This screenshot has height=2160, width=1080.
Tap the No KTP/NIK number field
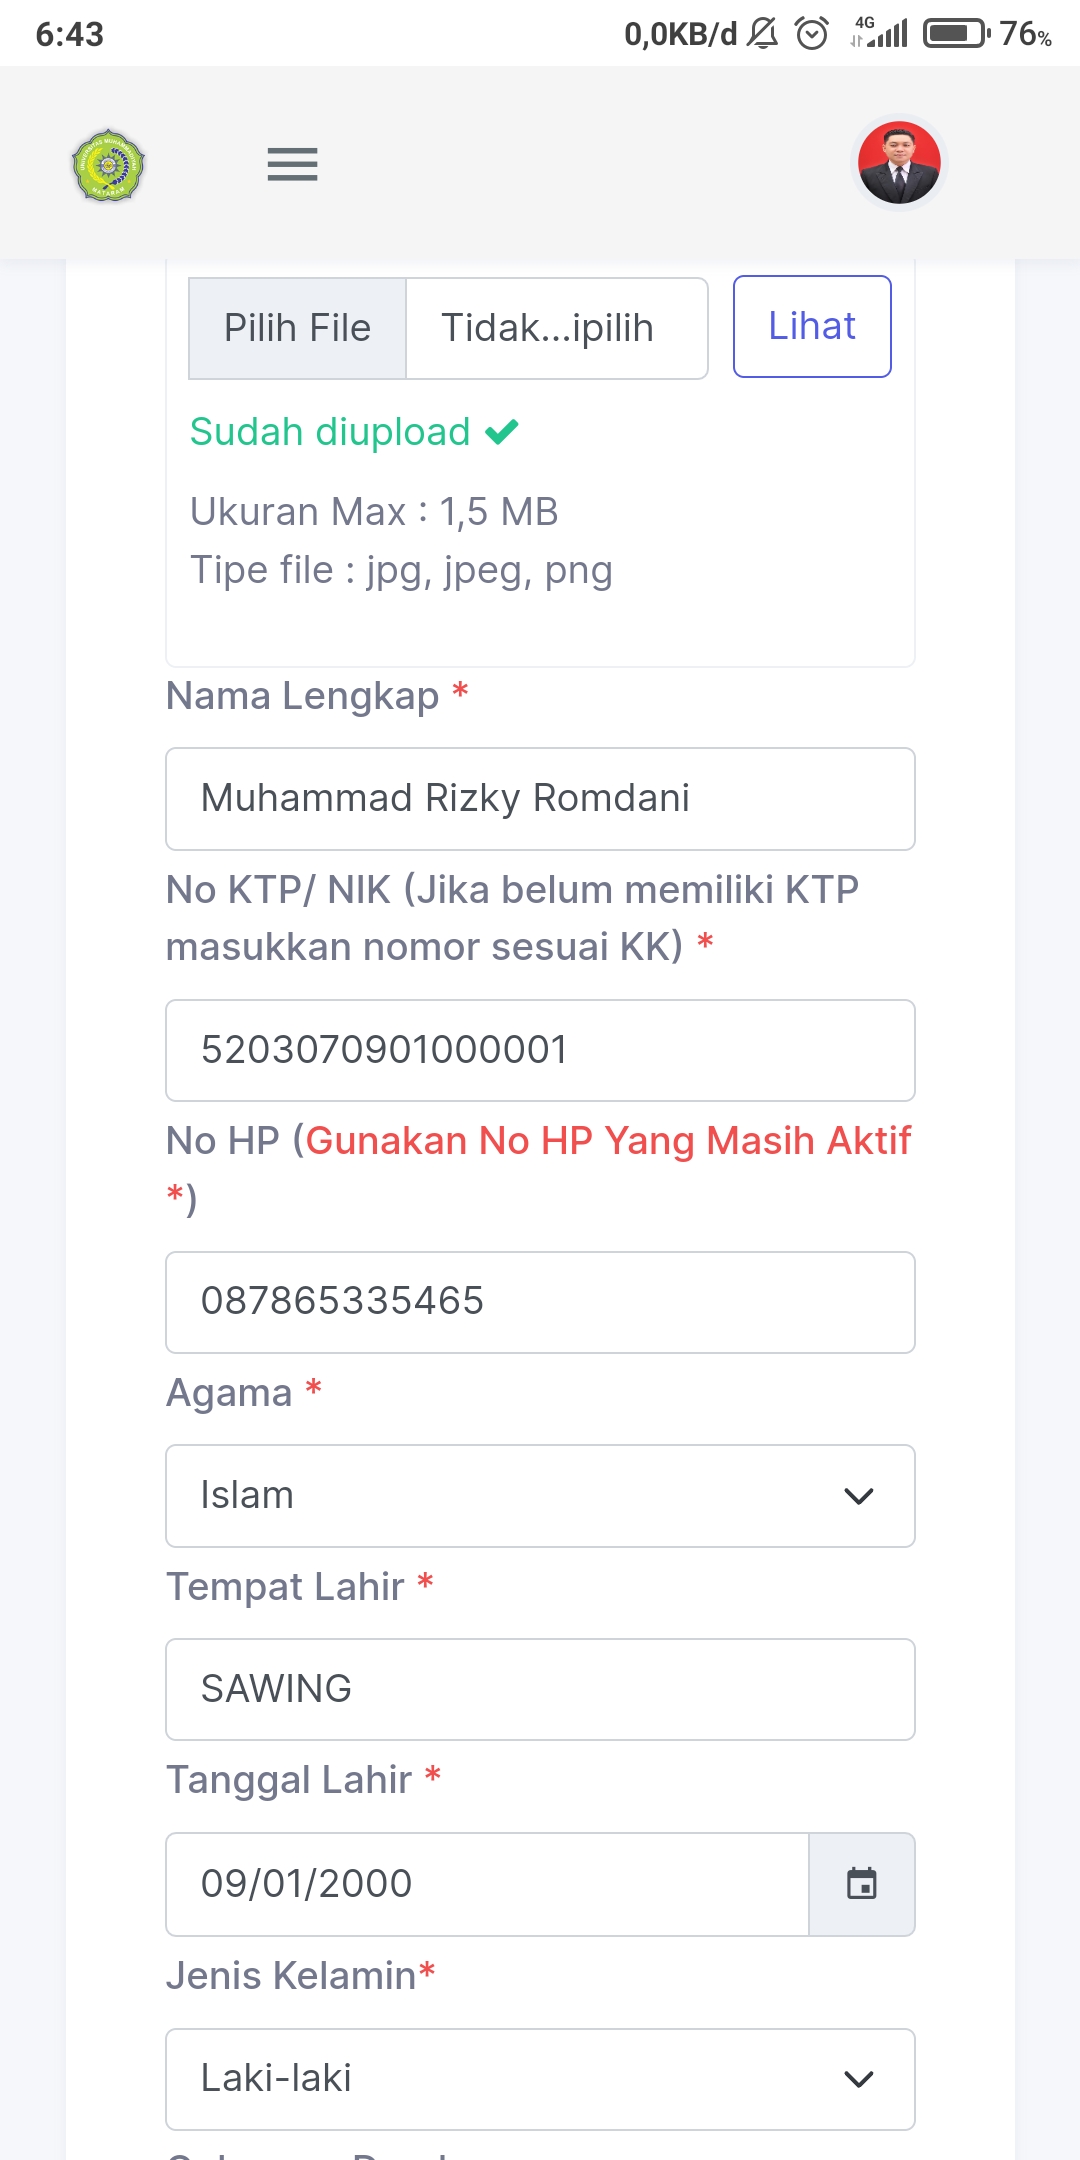540,1050
